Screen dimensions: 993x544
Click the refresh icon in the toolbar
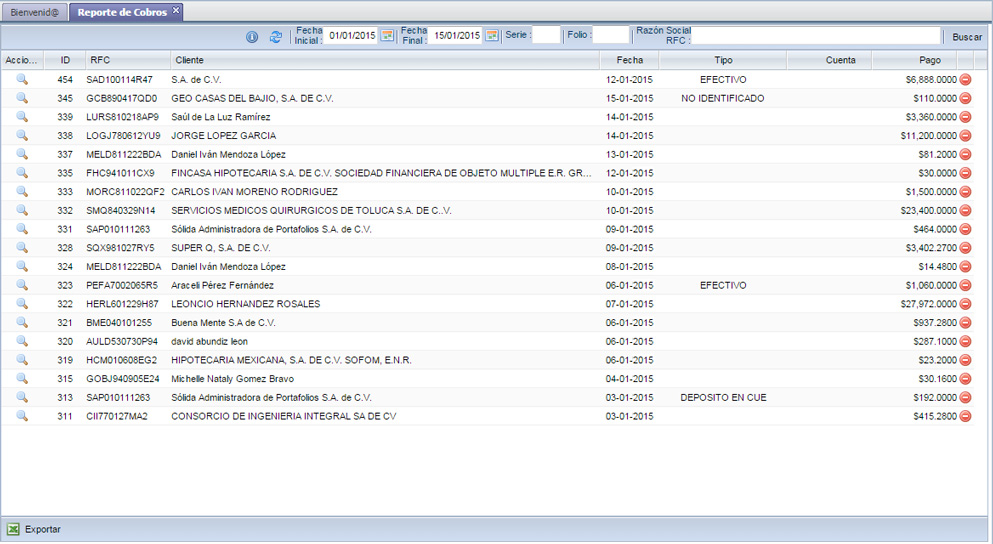point(275,37)
